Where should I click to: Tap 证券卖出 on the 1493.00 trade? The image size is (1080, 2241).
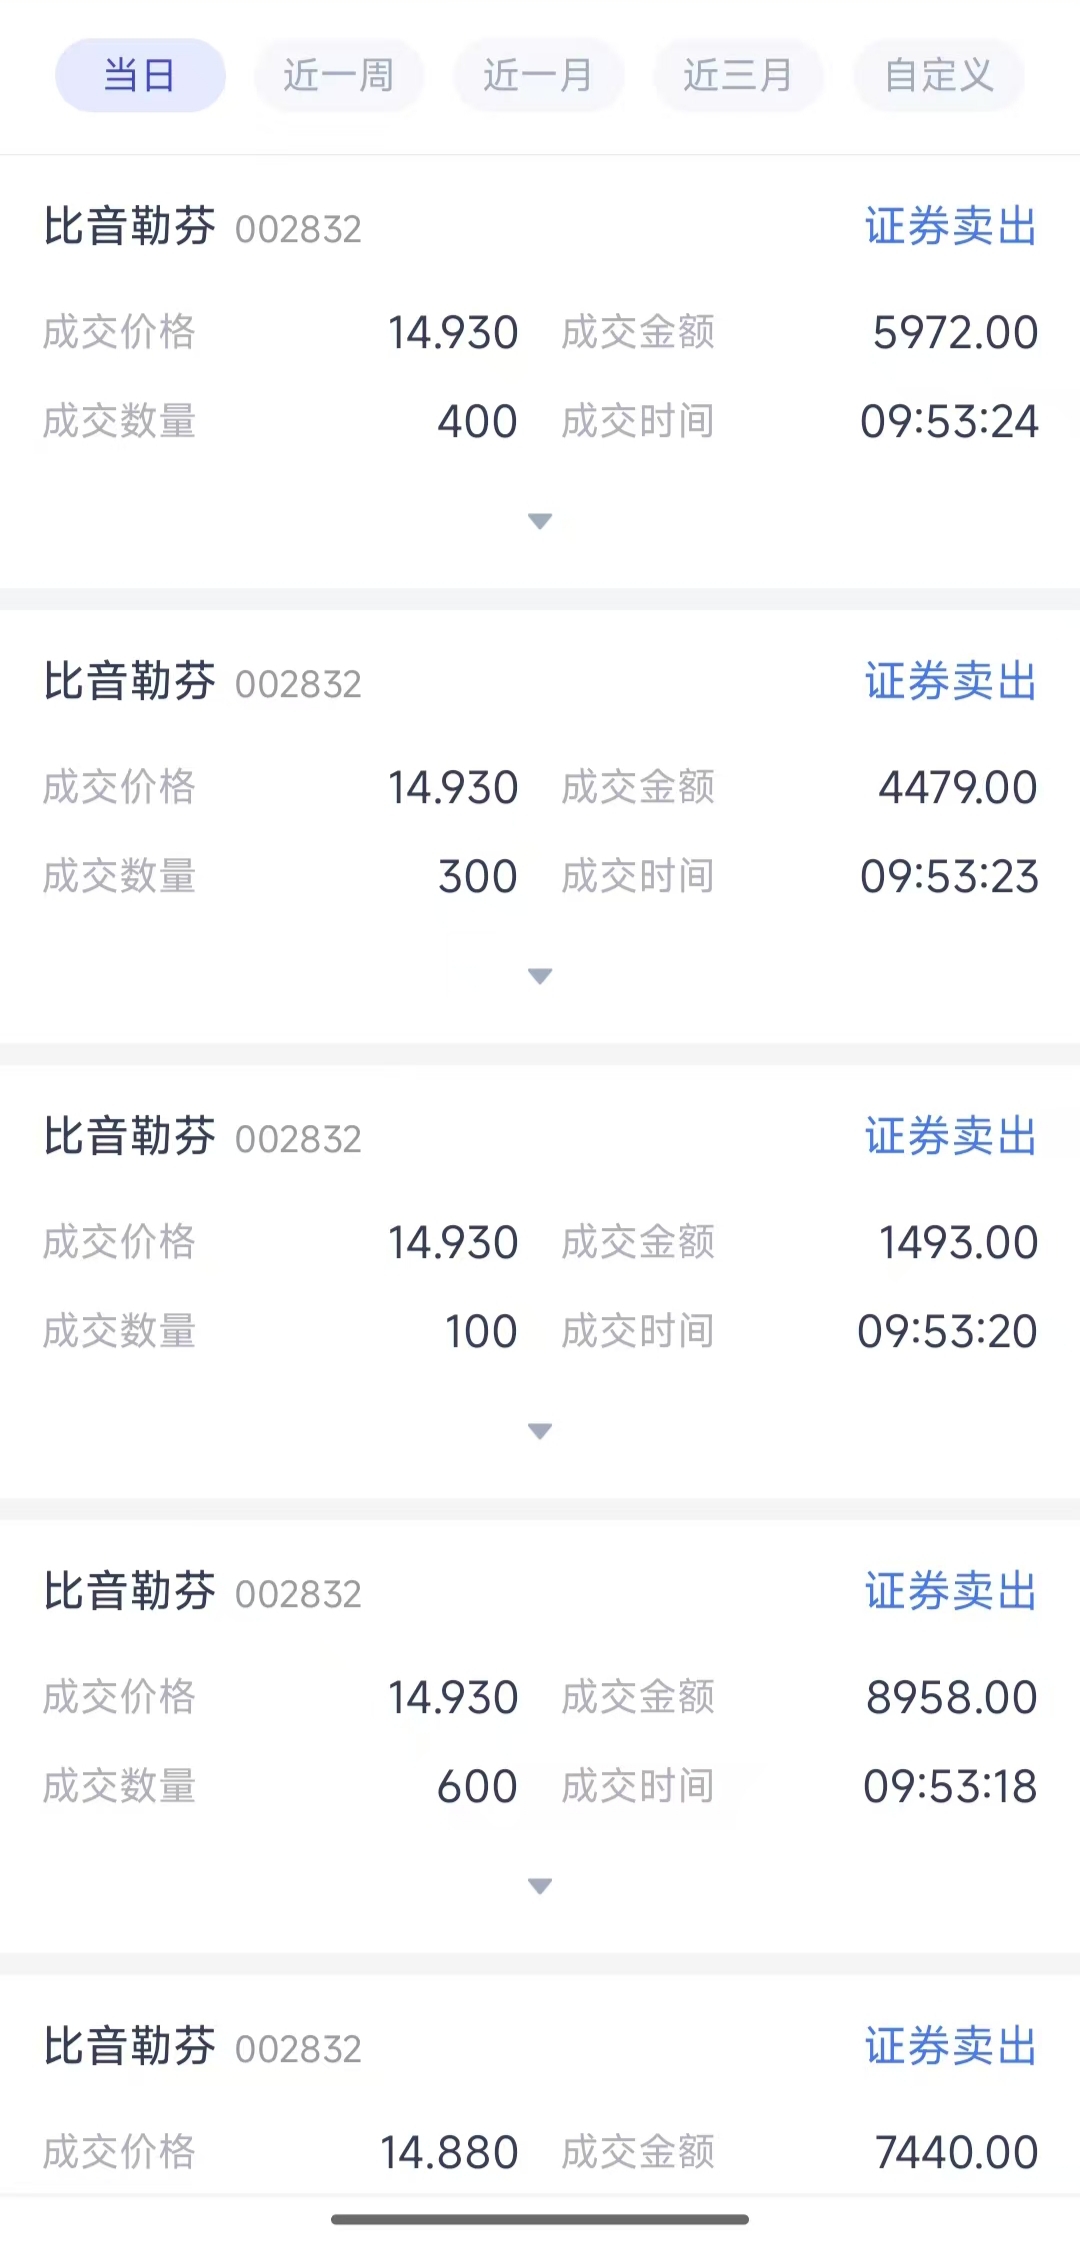(x=950, y=1137)
